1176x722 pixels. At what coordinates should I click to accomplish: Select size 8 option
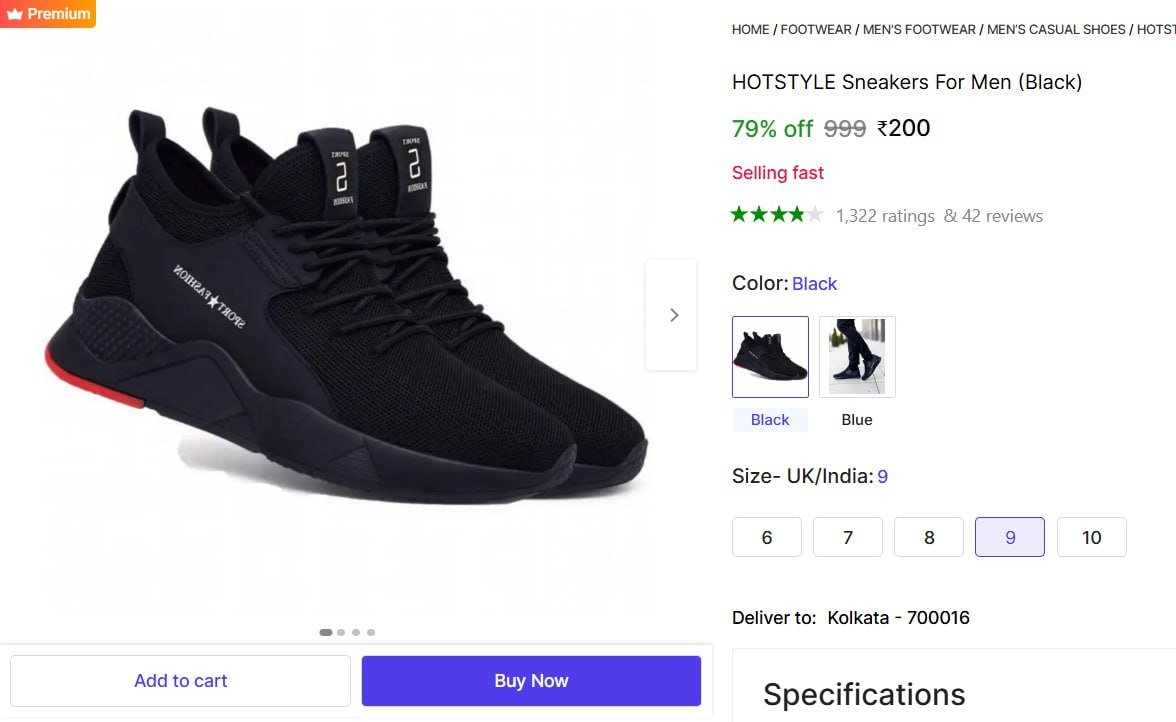click(x=929, y=537)
